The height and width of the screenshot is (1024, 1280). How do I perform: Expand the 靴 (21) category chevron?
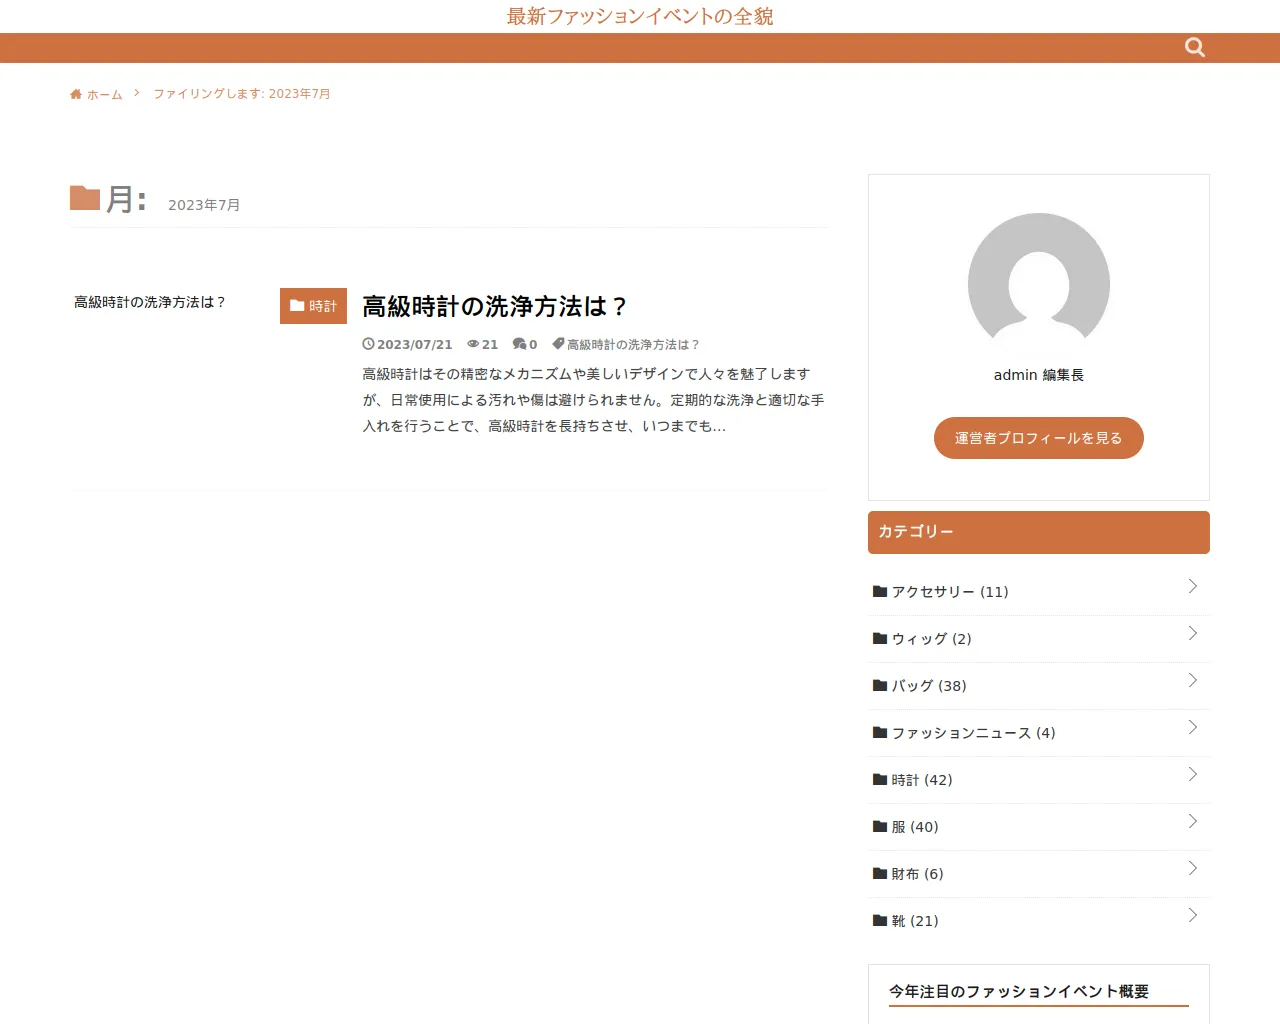pyautogui.click(x=1192, y=915)
